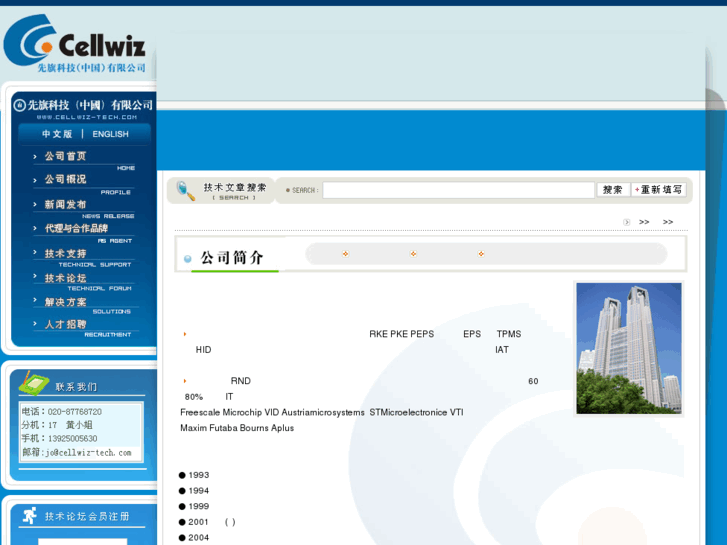Click the small breadcrumb arrow icon
Screen dimensions: 727x545
[626, 222]
